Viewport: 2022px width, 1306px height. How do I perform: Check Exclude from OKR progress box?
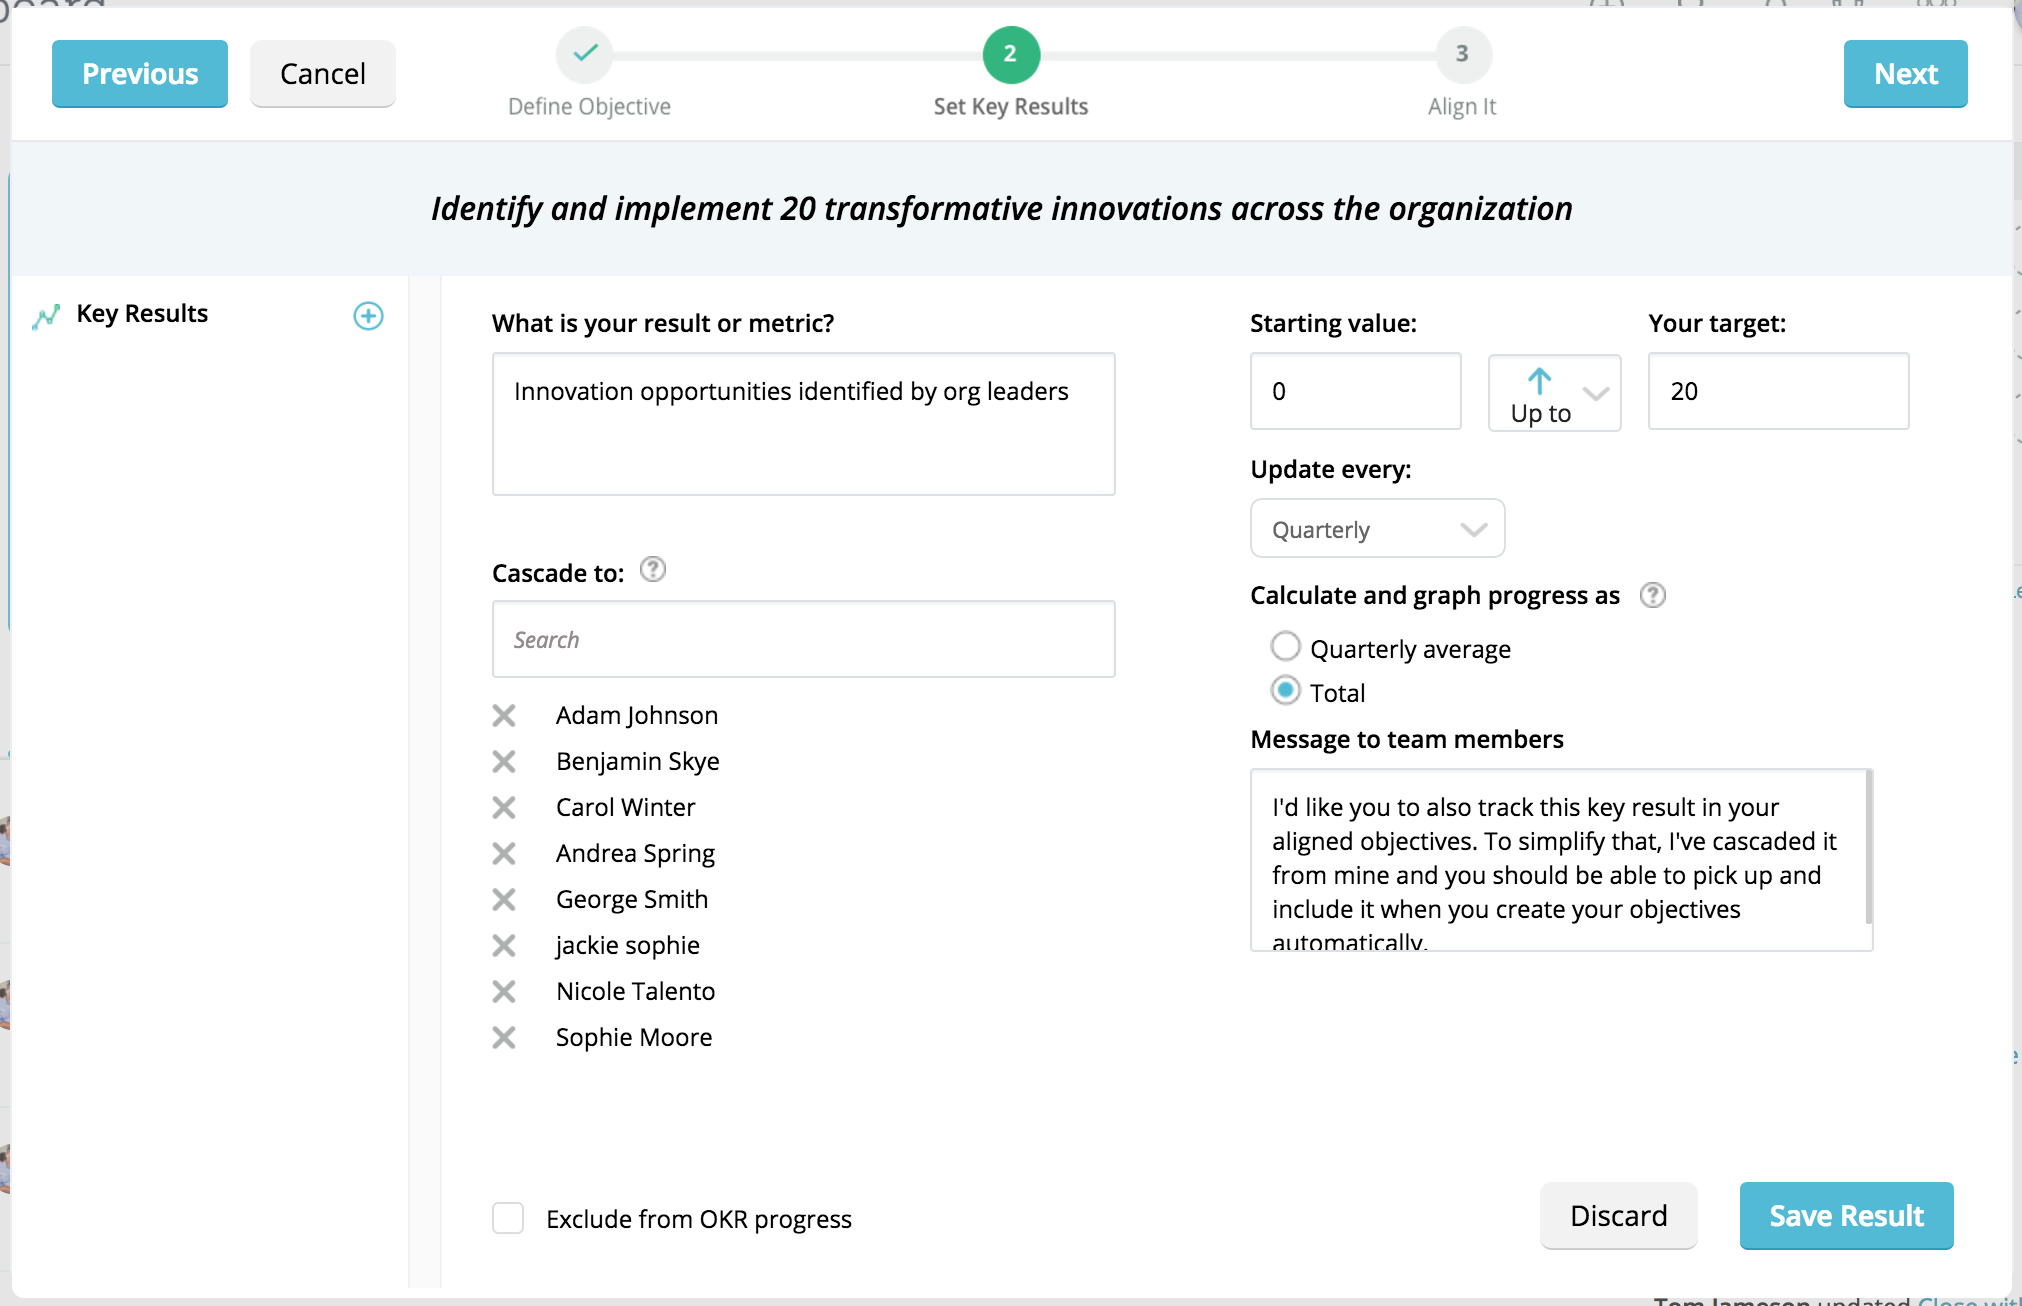point(508,1218)
